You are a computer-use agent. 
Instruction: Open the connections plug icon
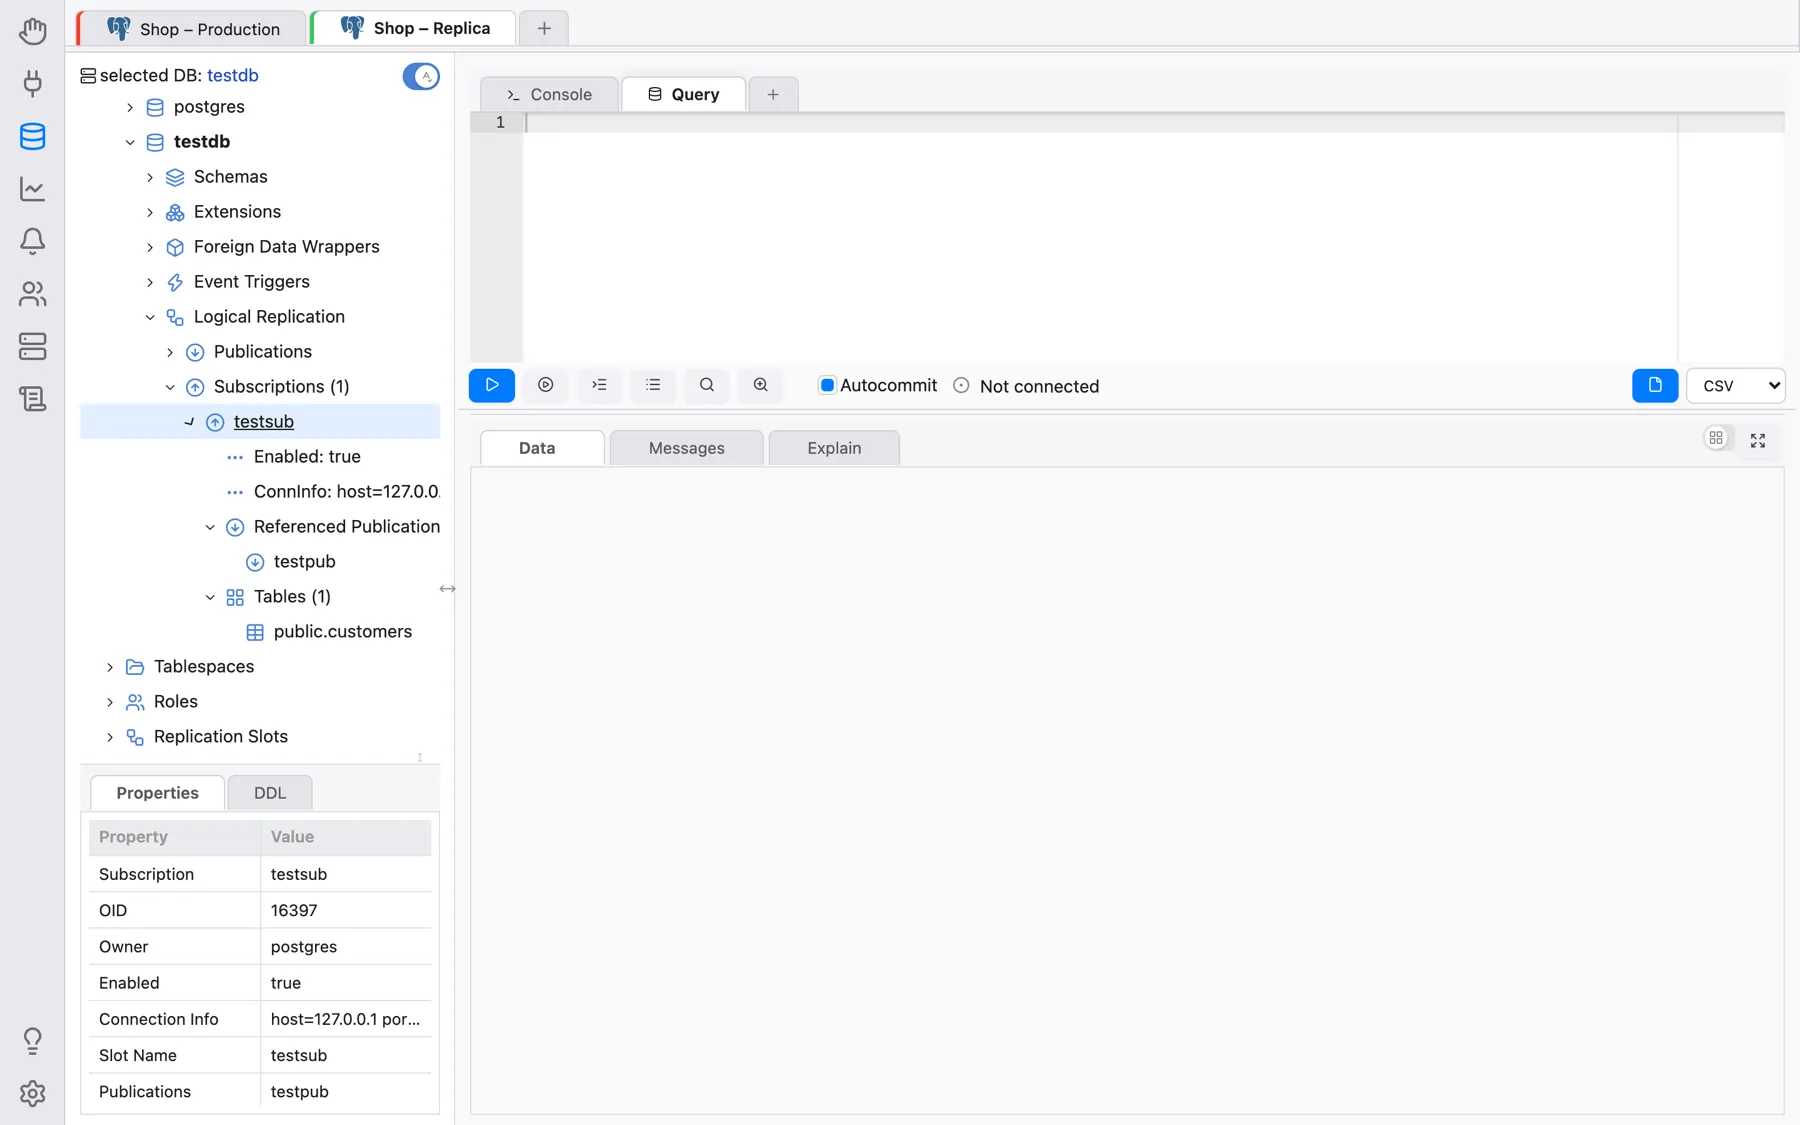32,83
